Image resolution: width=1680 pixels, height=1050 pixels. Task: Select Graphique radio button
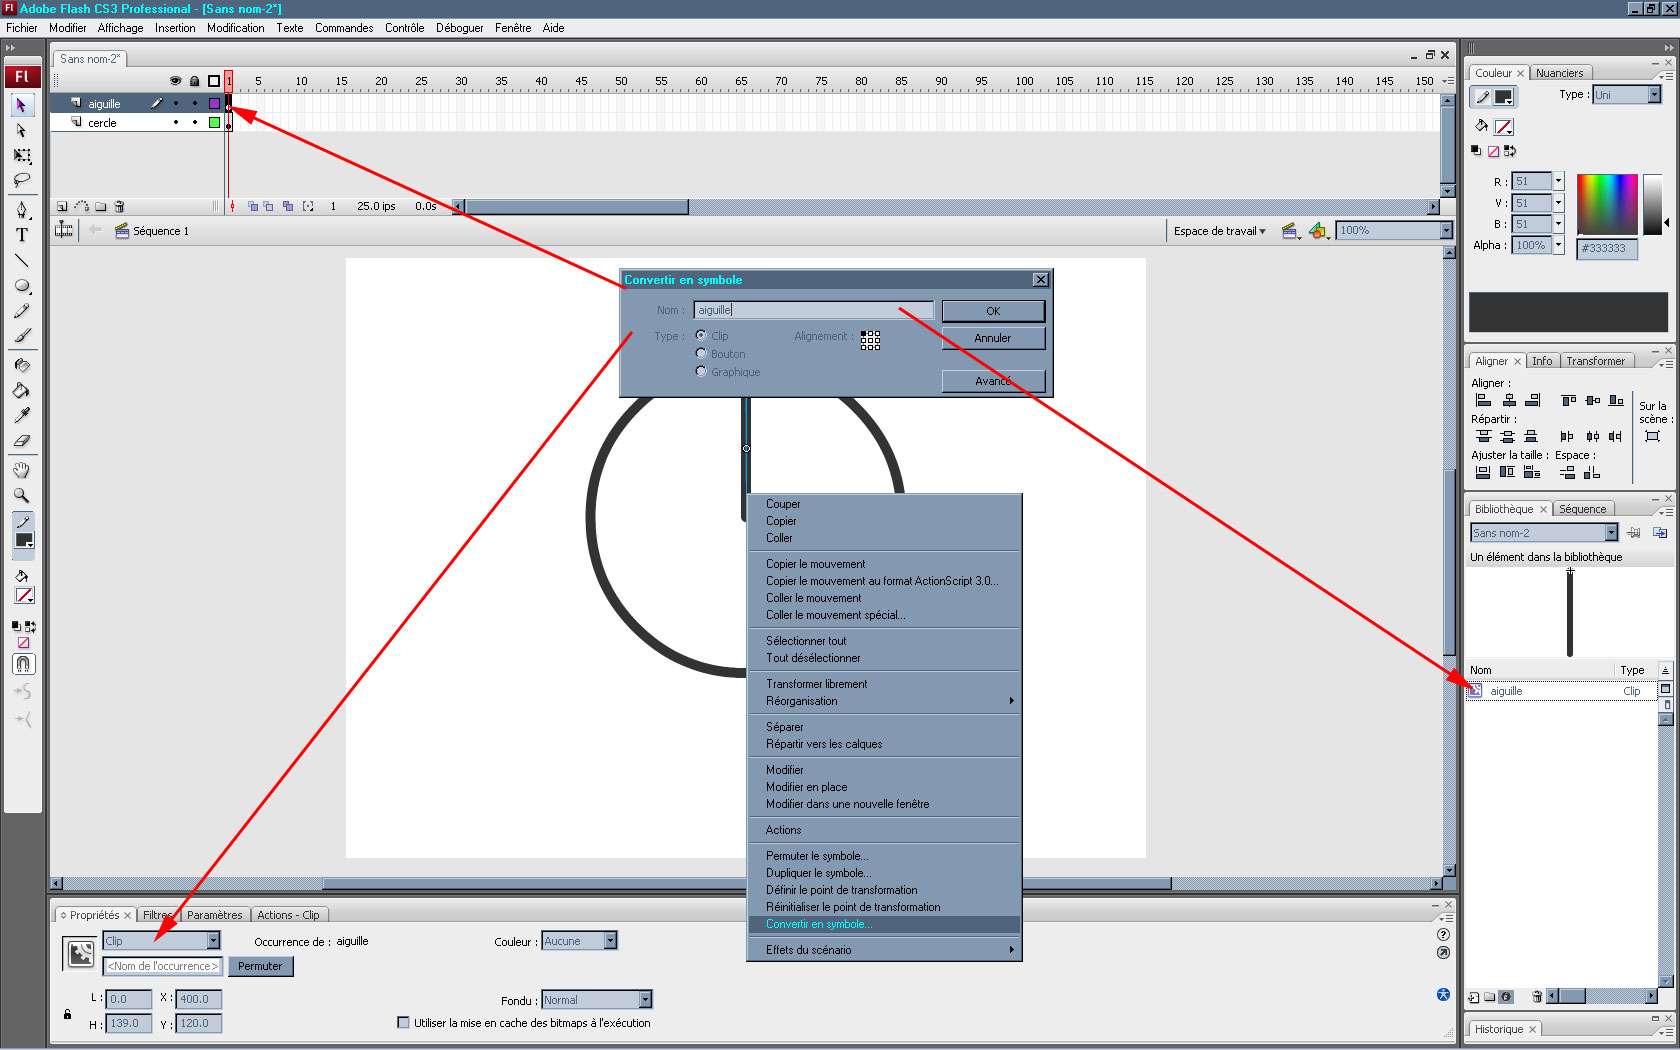[x=701, y=371]
